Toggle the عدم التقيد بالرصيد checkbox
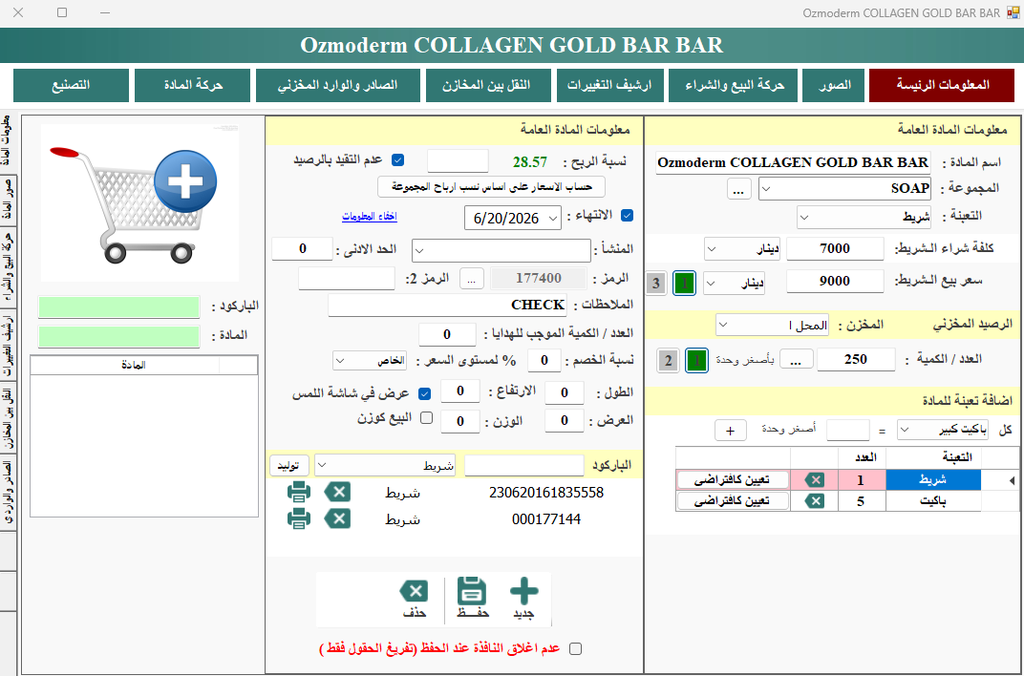1024x676 pixels. click(399, 159)
